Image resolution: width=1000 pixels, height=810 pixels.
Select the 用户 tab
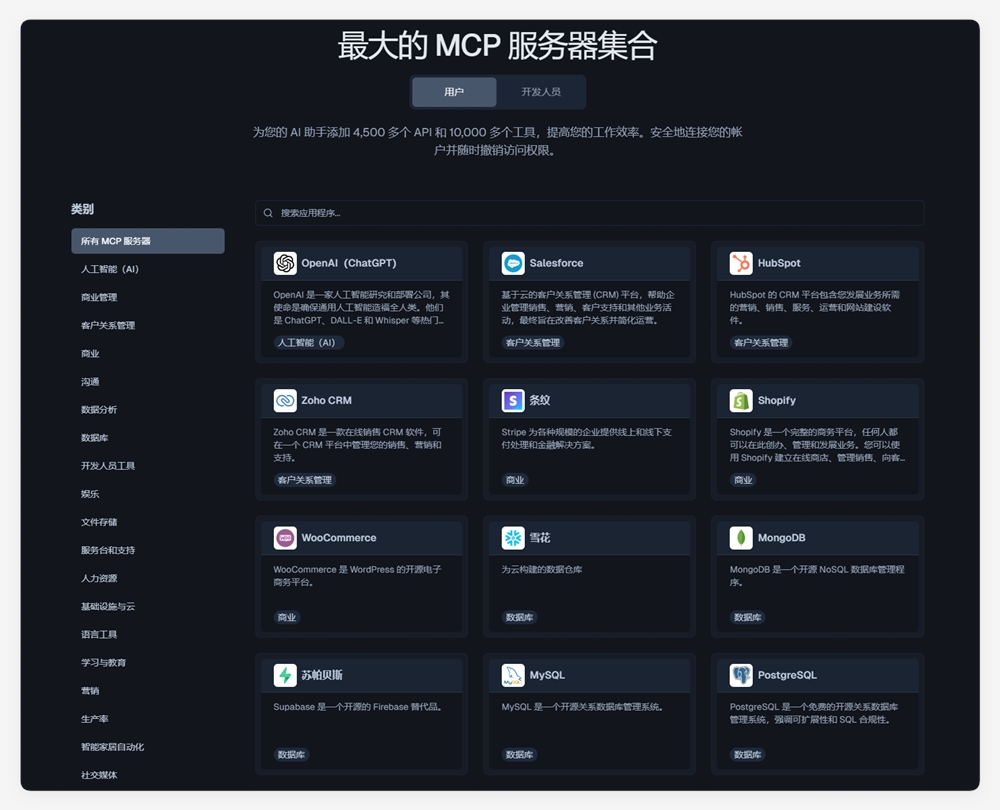click(455, 92)
